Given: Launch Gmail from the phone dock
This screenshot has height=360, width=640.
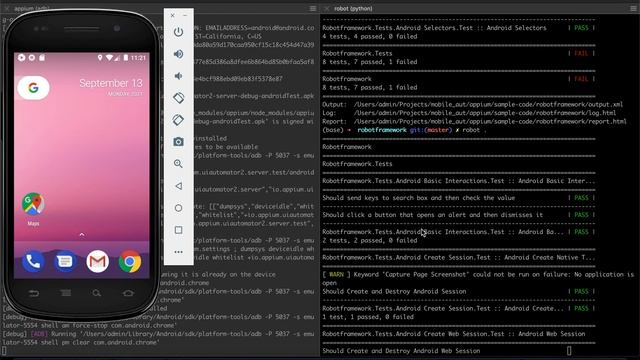Looking at the screenshot, I should (97, 261).
